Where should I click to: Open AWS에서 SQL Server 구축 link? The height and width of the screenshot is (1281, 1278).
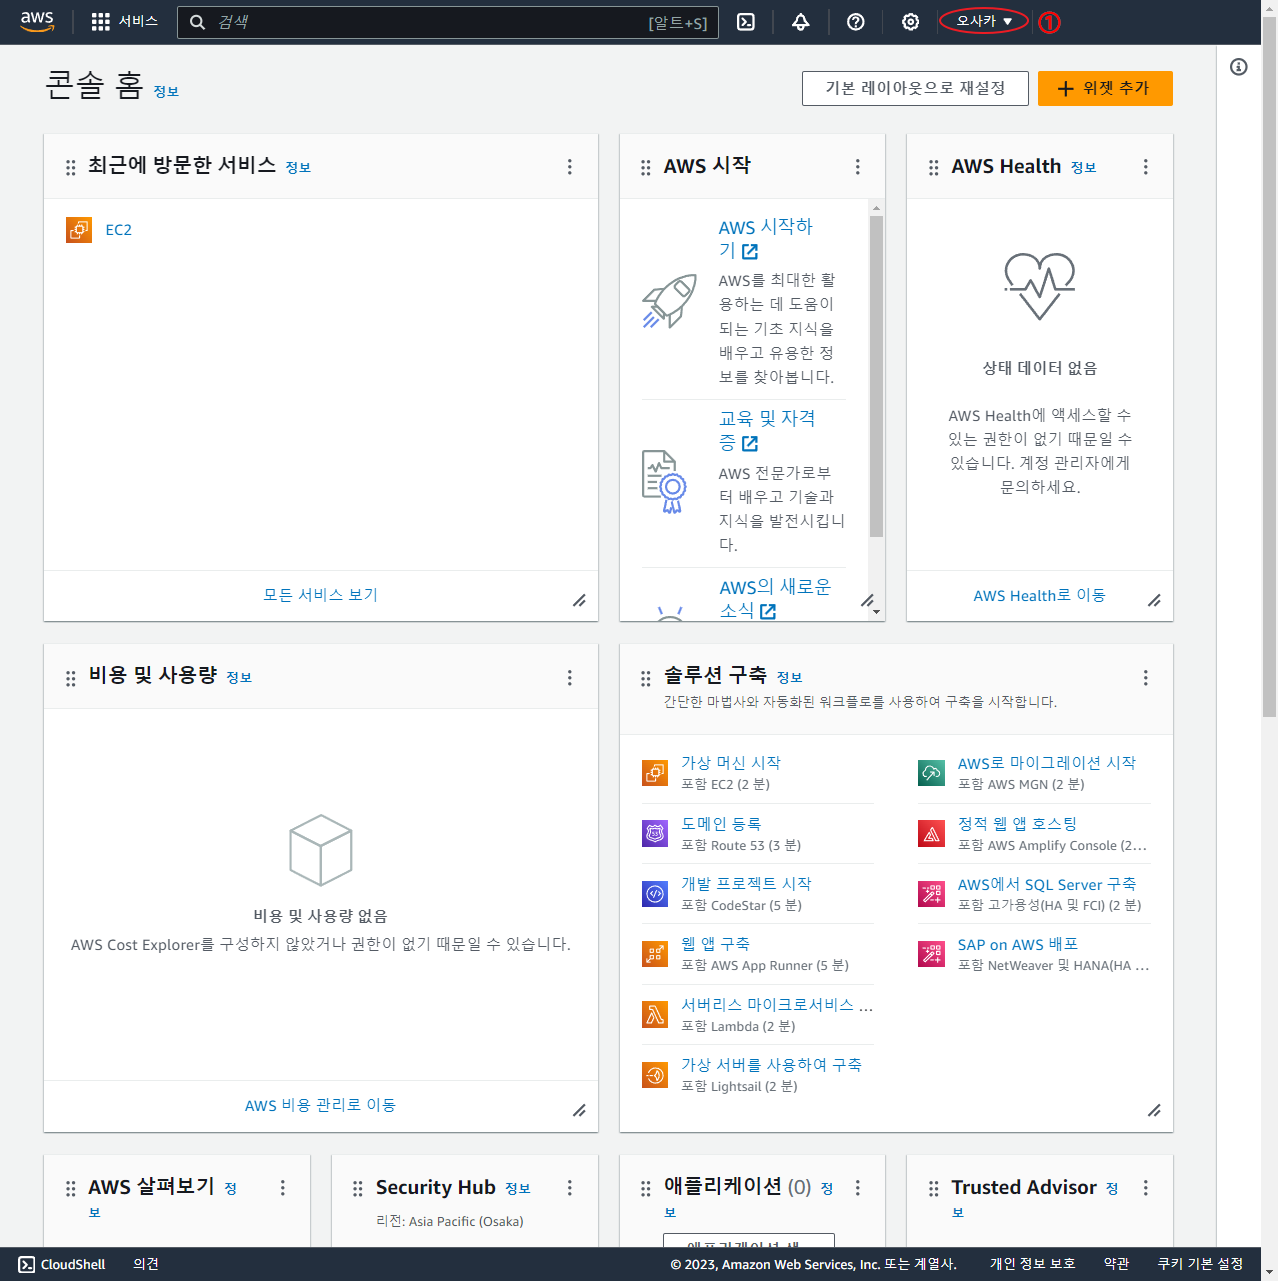pos(1047,884)
